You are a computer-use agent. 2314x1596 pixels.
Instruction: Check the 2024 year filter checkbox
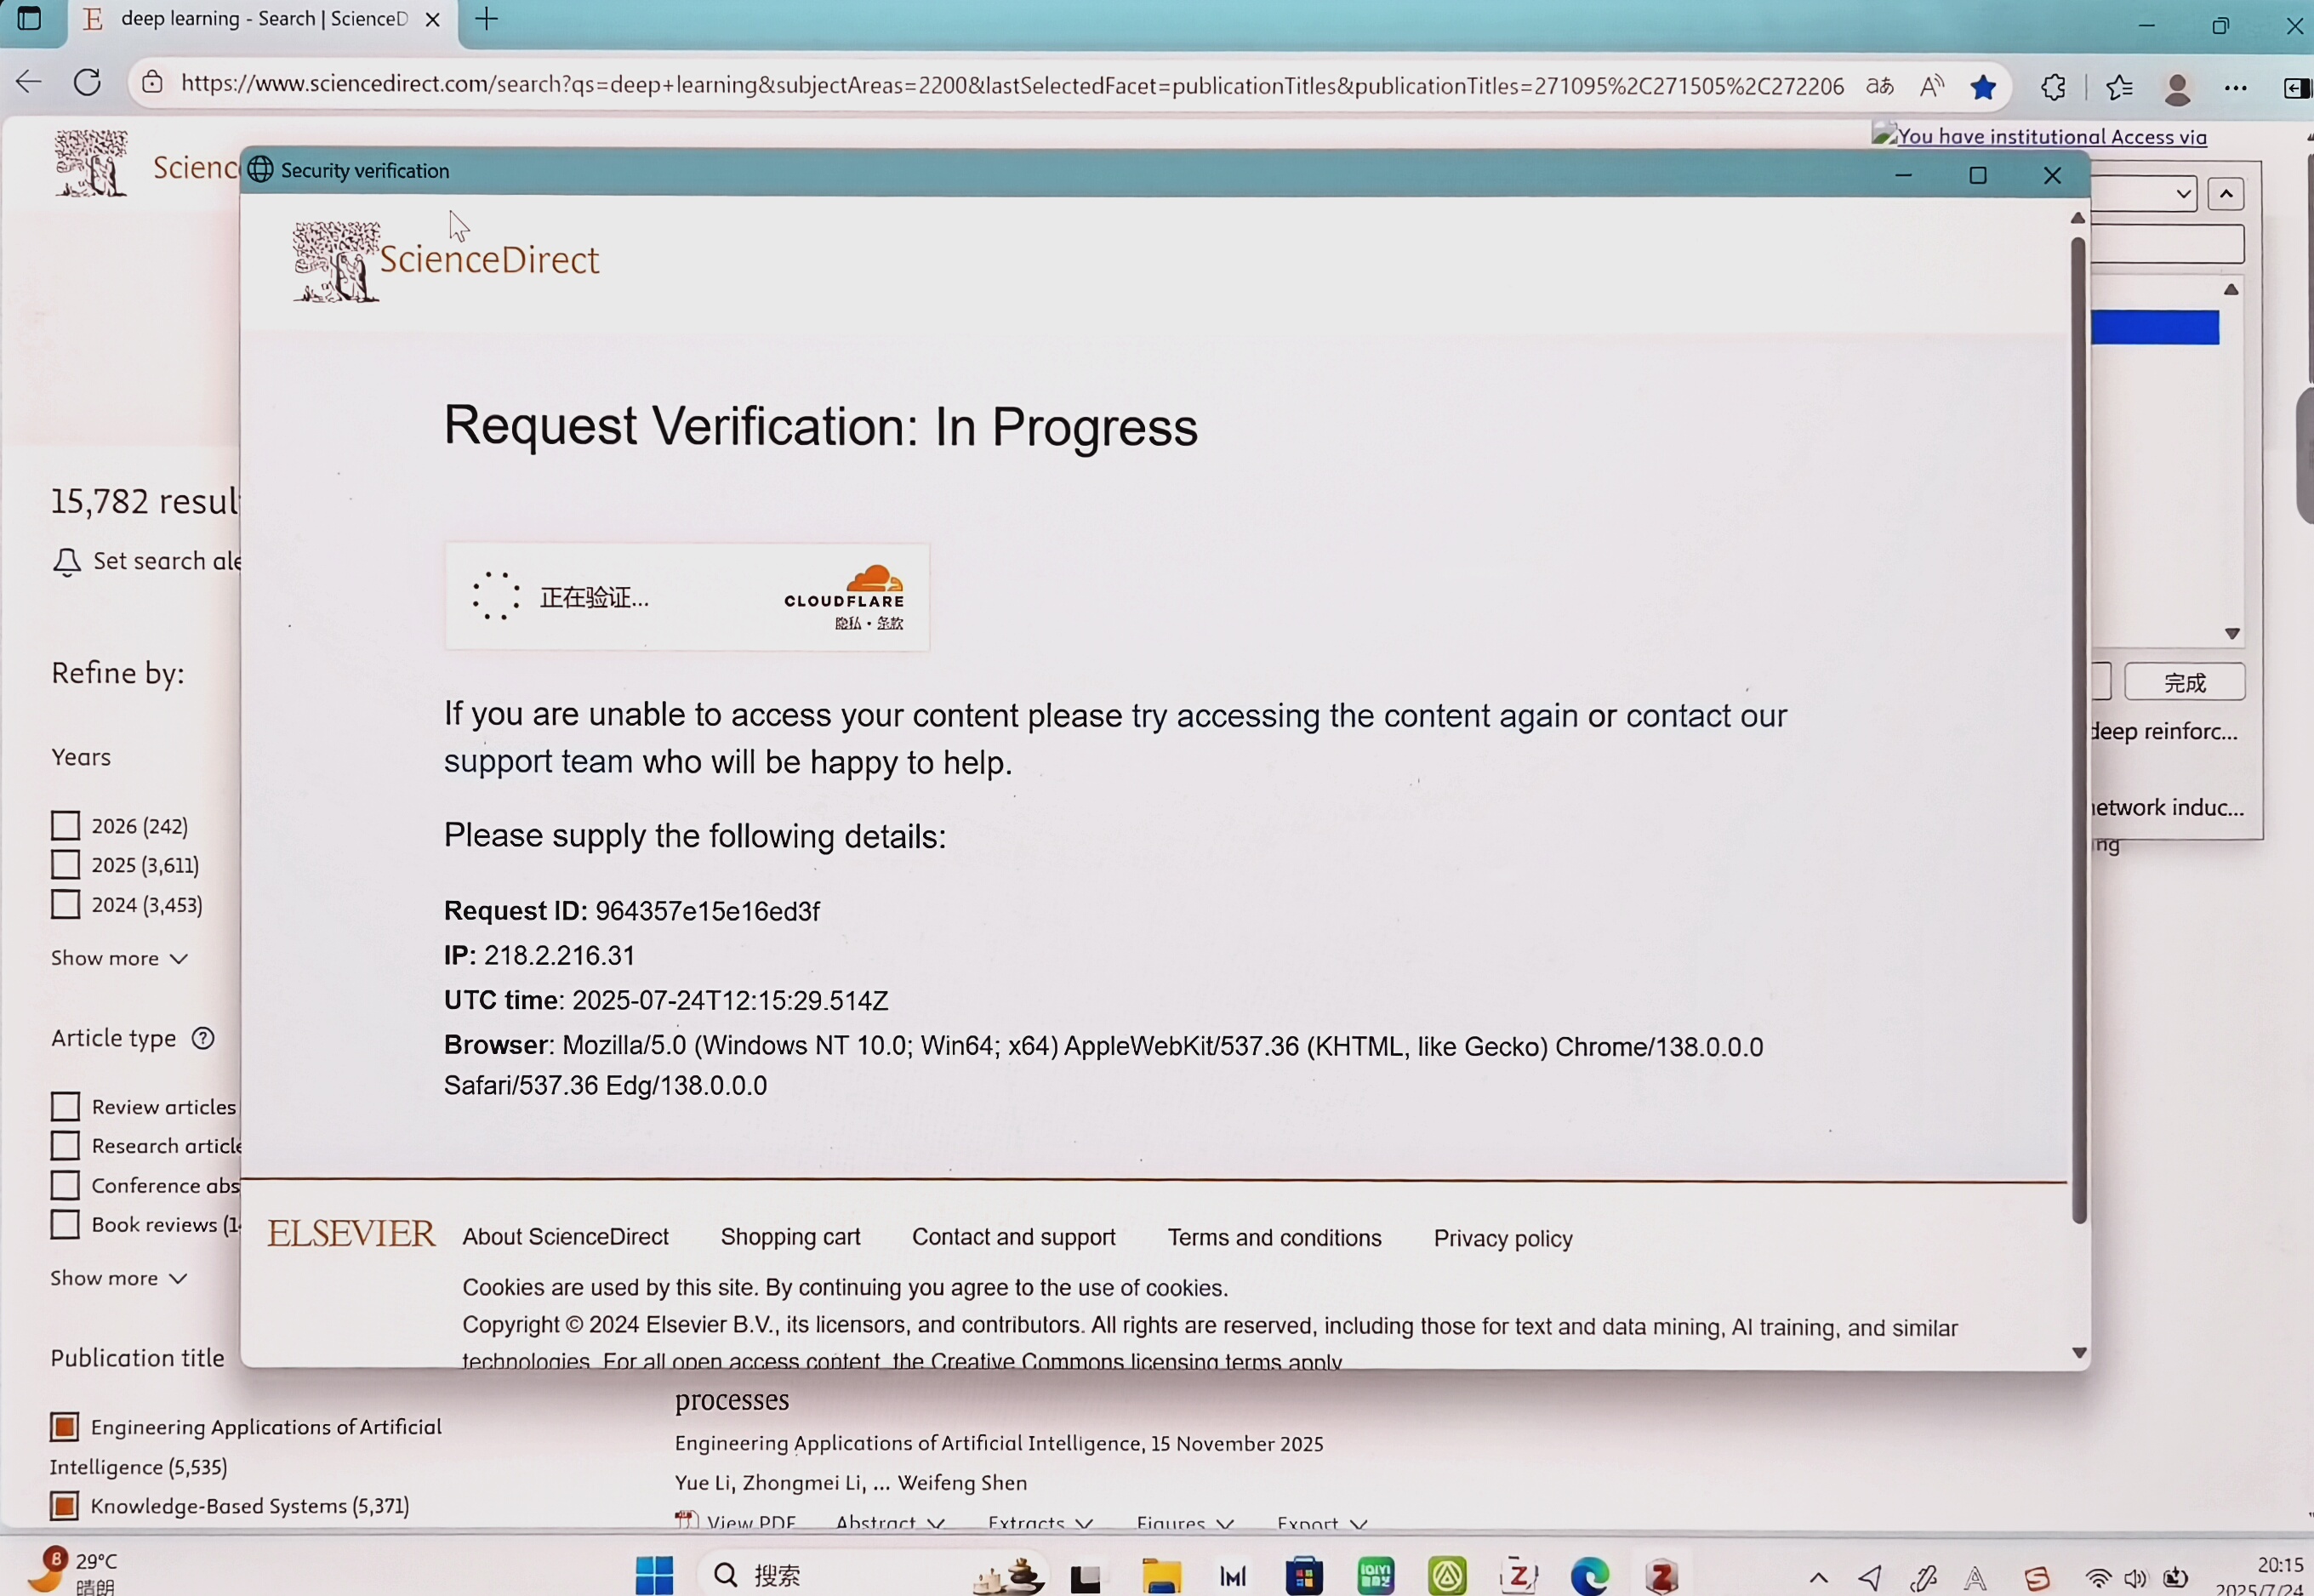tap(65, 905)
